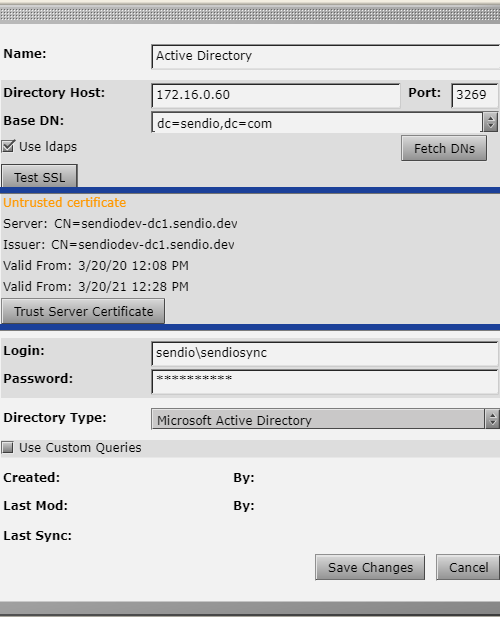Click the Directory Type dropdown arrow
The width and height of the screenshot is (500, 617).
492,419
